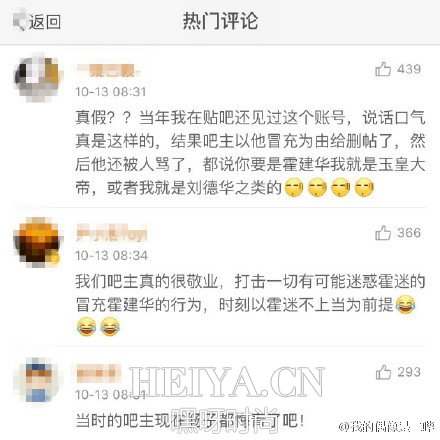Screen dimensions: 440x440
Task: Click the smirking emoji row in first comment
Action: 329,188
